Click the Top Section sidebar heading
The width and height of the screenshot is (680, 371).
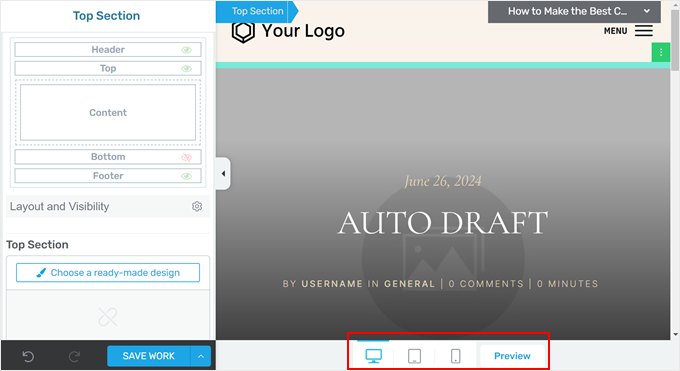point(106,16)
